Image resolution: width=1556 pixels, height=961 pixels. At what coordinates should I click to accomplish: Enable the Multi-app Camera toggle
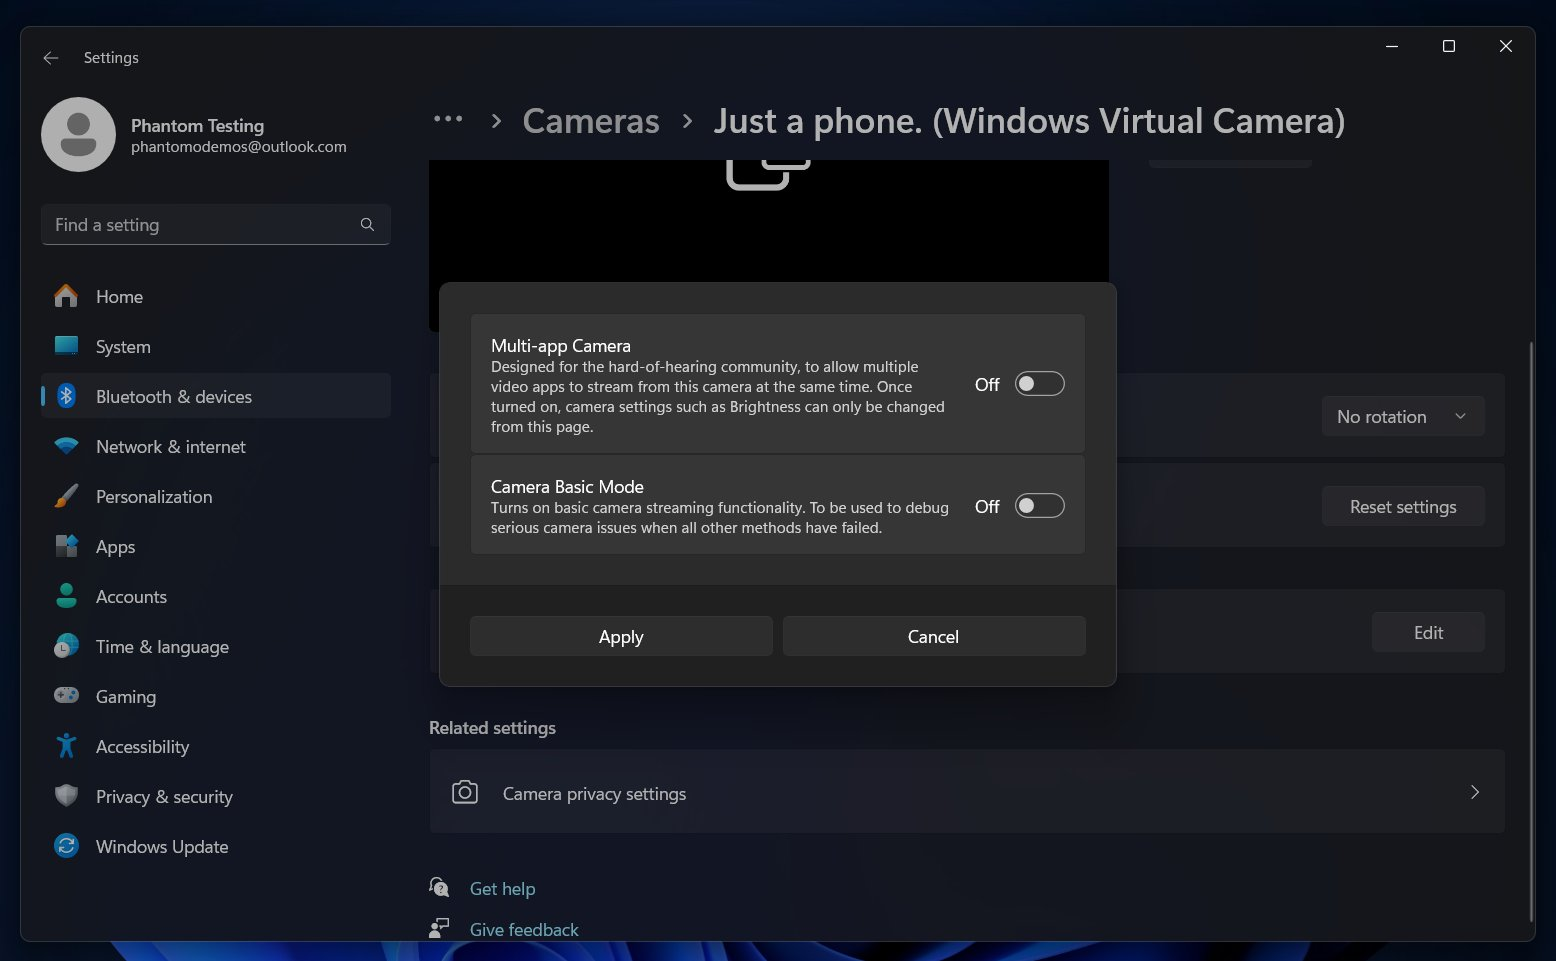pos(1039,383)
